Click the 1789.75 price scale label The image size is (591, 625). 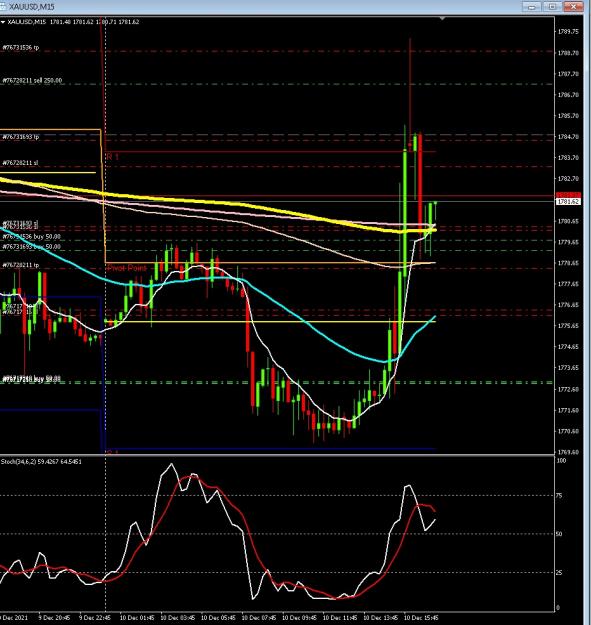[x=568, y=31]
